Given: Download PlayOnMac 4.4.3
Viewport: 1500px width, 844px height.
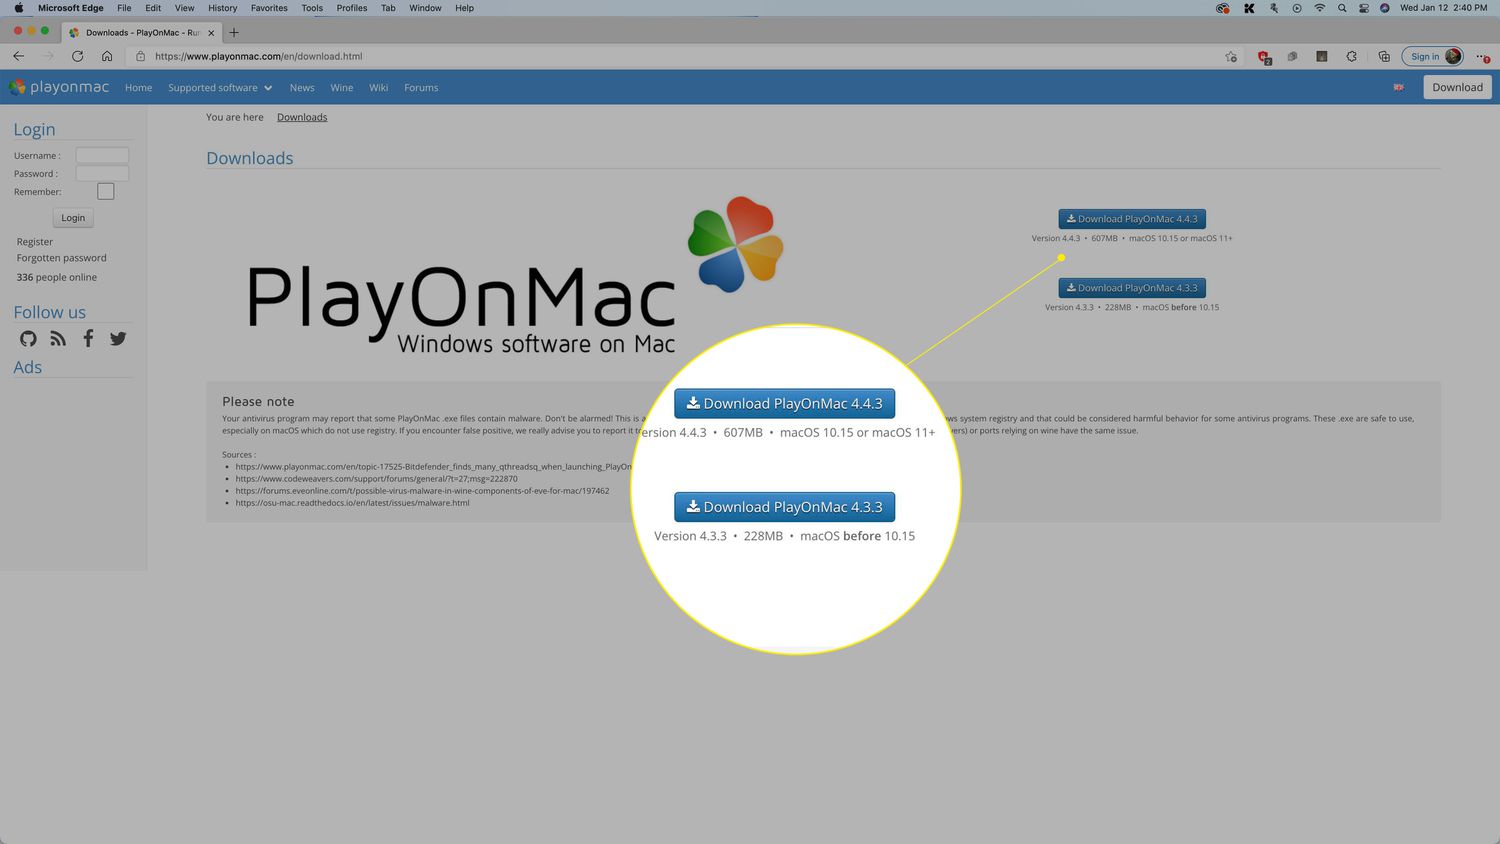Looking at the screenshot, I should pos(1132,219).
